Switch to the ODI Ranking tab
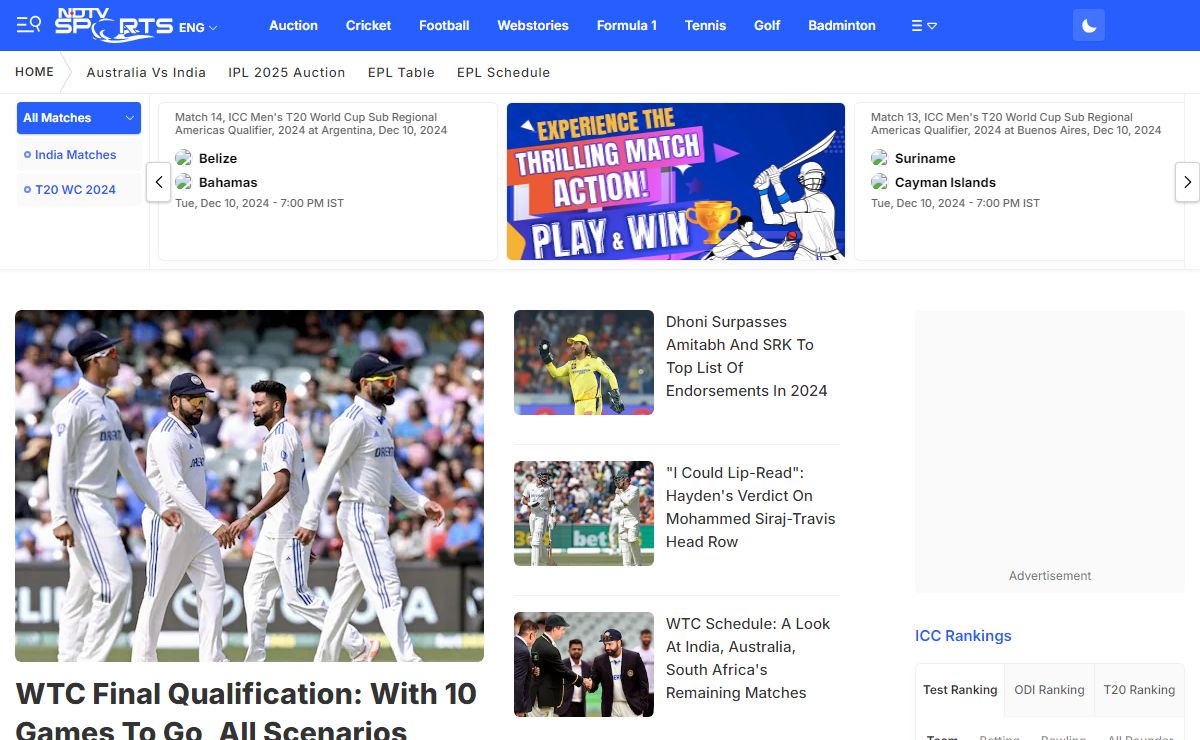This screenshot has width=1200, height=740. tap(1048, 690)
